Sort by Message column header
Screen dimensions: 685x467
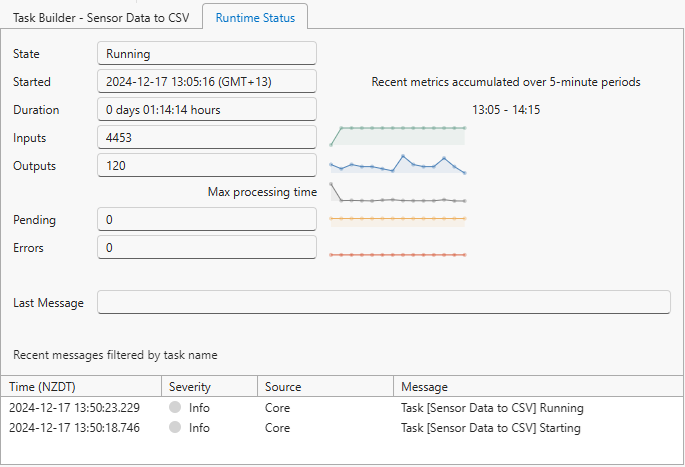coord(538,387)
